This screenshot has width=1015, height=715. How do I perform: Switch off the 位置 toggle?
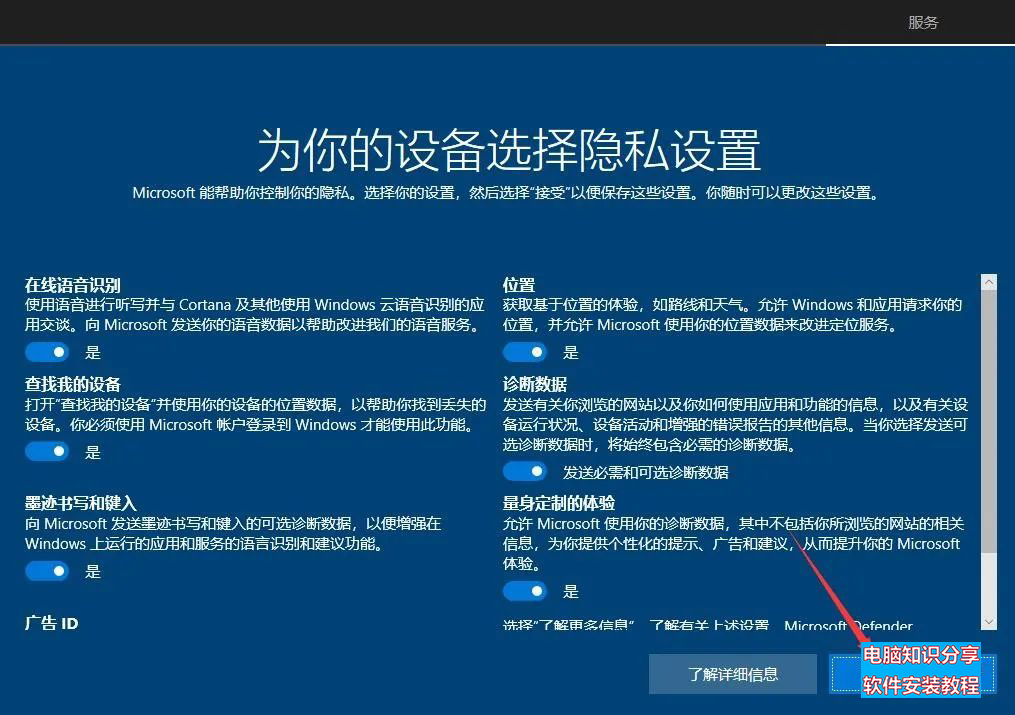pyautogui.click(x=525, y=352)
